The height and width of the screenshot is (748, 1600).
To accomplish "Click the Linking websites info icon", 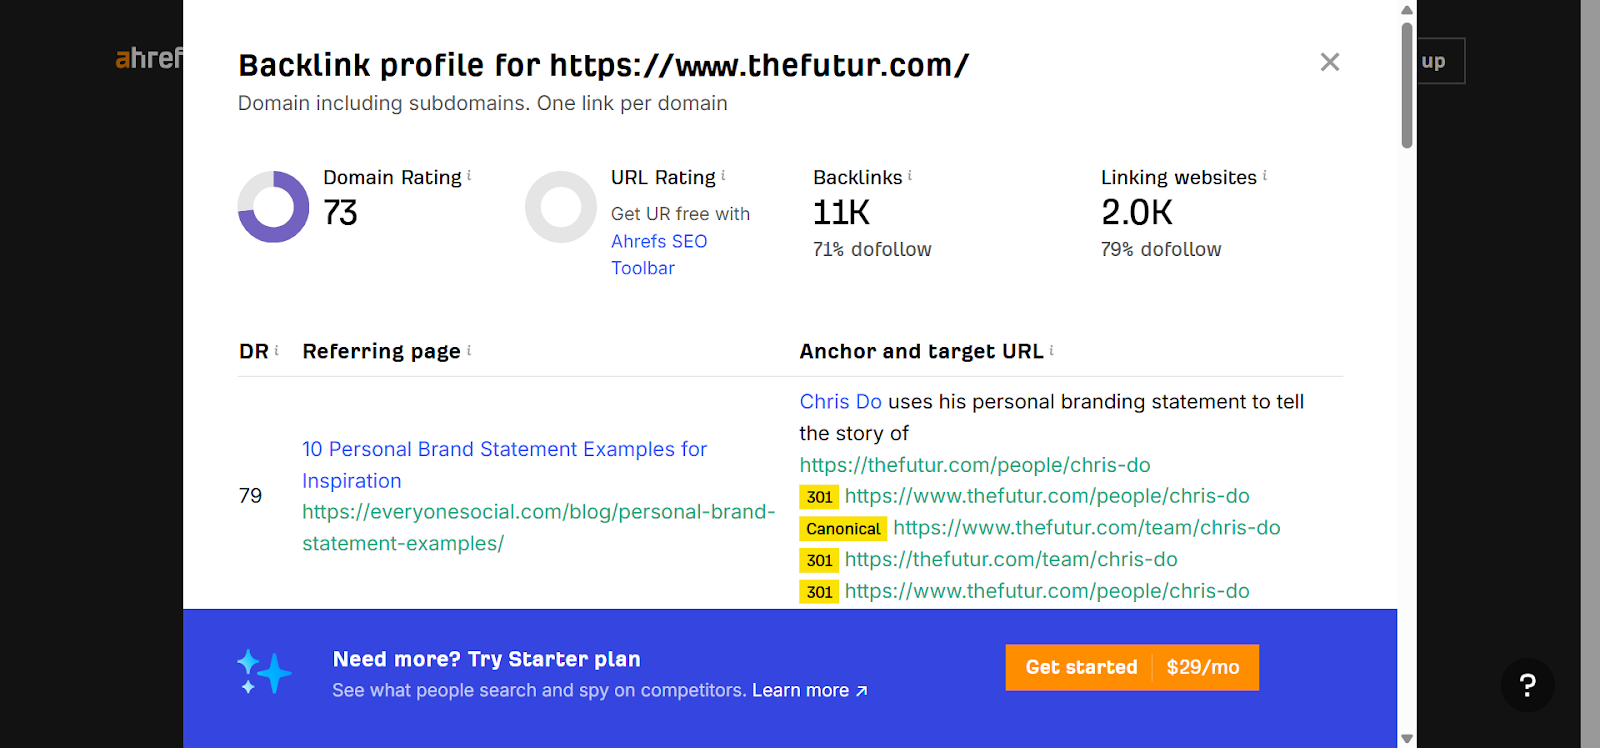I will [1266, 177].
